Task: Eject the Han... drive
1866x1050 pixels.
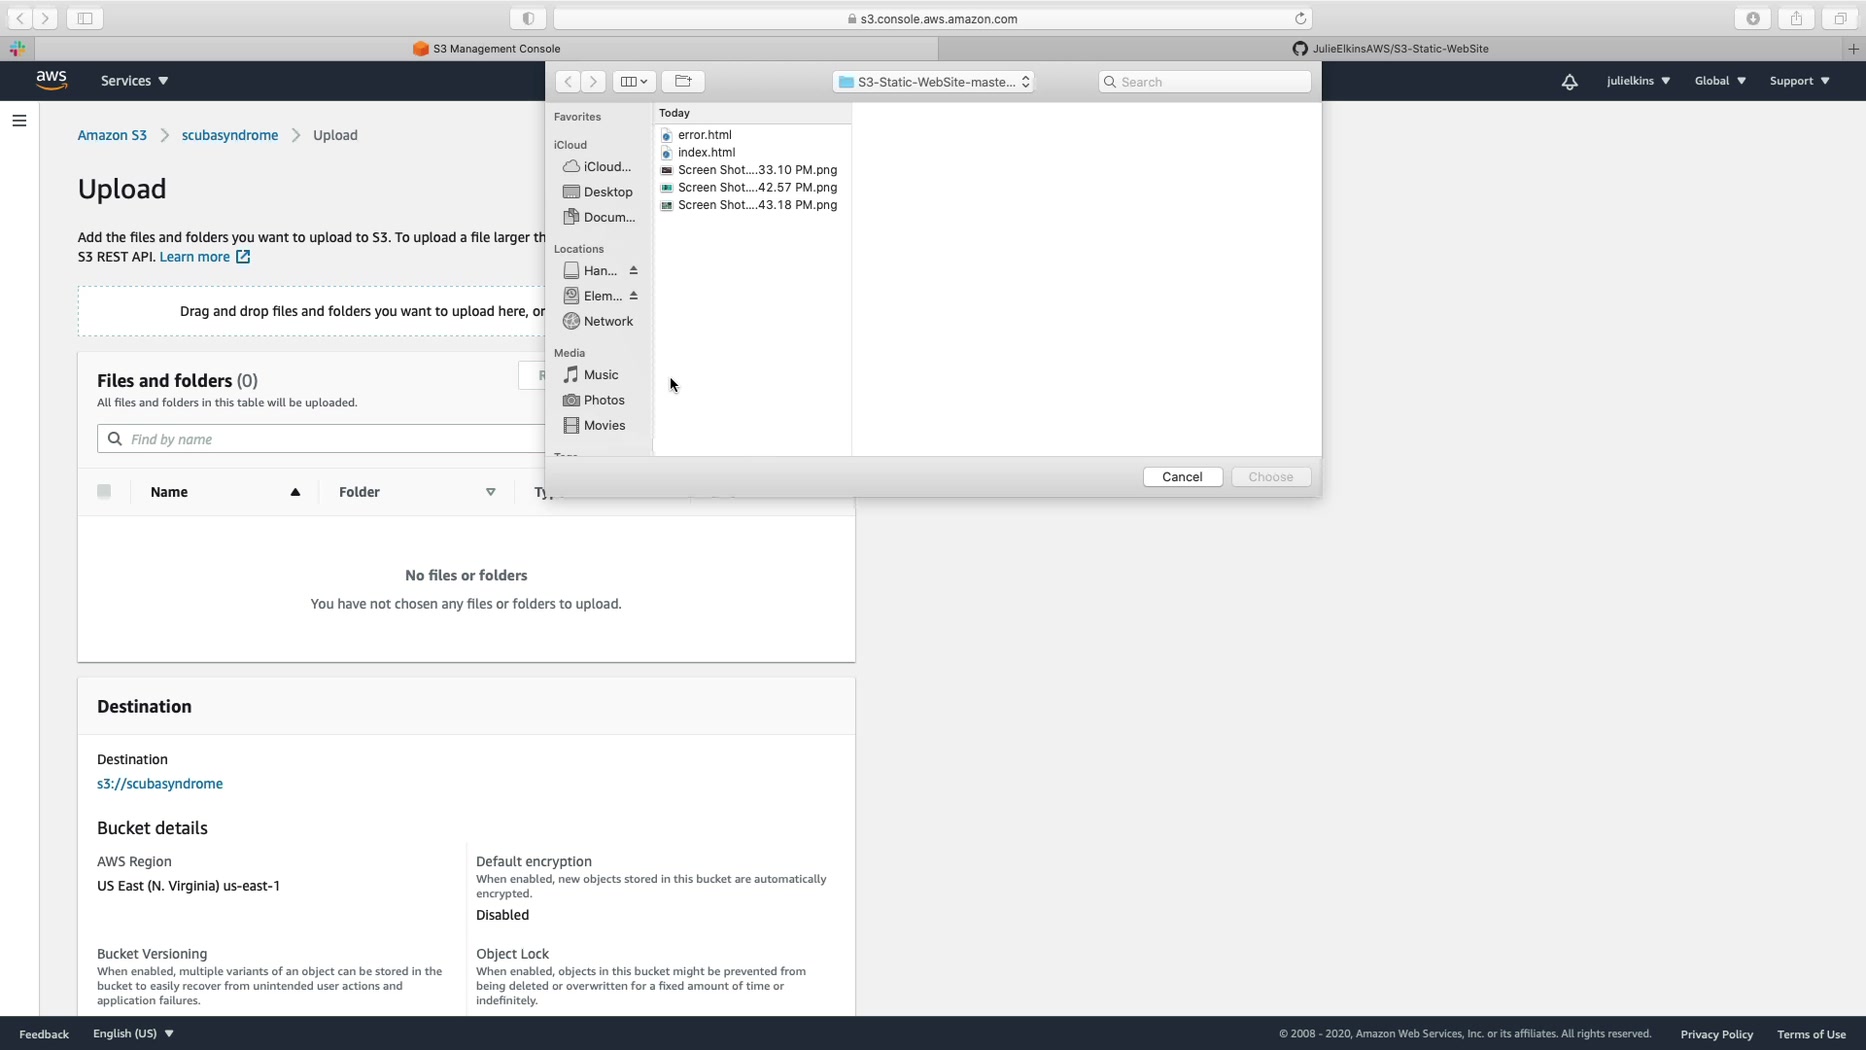Action: (x=633, y=271)
